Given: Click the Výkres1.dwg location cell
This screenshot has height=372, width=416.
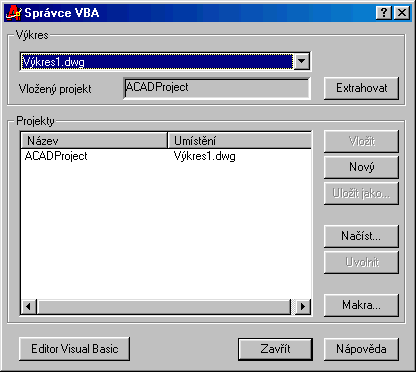Looking at the screenshot, I should tap(205, 156).
